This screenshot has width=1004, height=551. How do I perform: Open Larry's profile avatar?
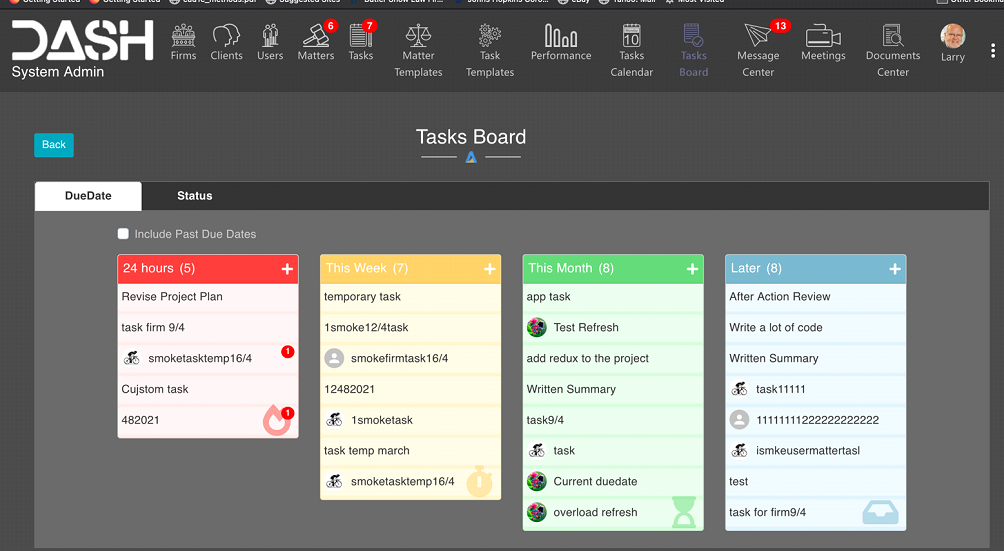pos(953,37)
